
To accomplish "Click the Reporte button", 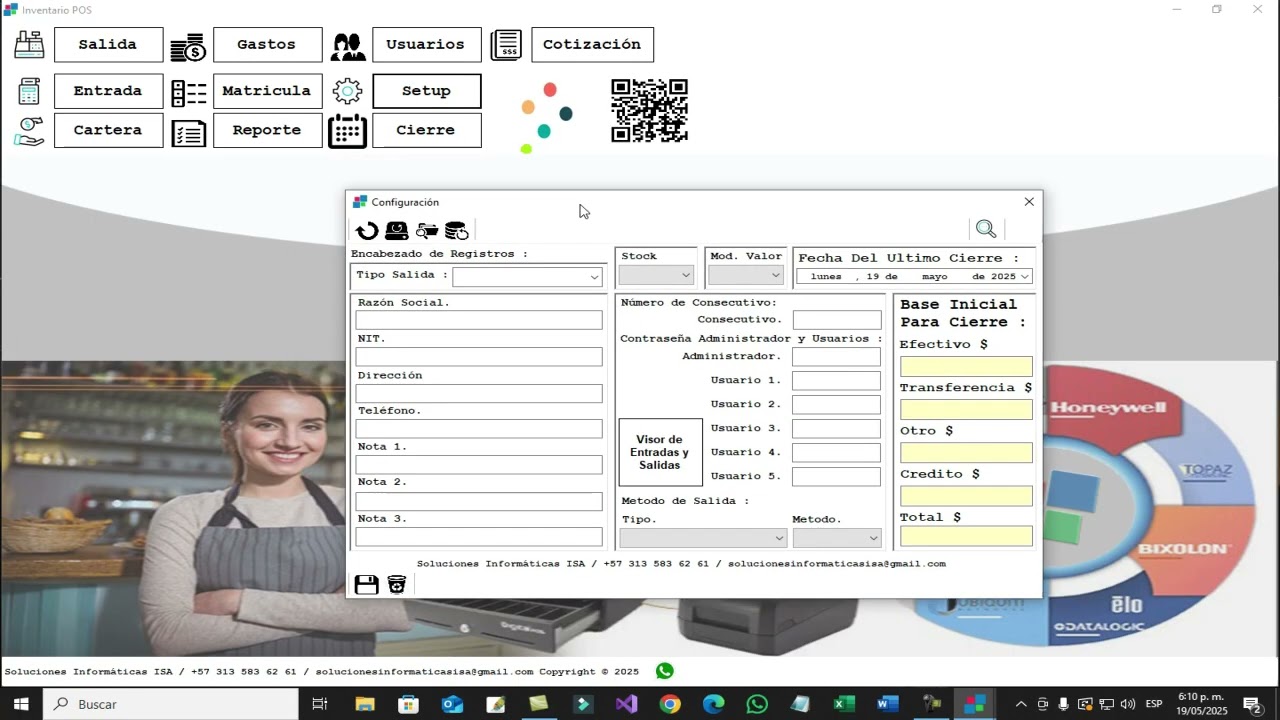I will [x=267, y=130].
